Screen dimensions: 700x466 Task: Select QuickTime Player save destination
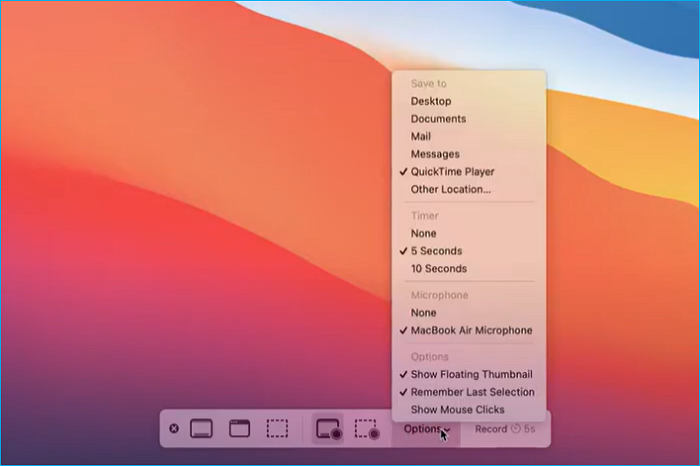[x=452, y=172]
